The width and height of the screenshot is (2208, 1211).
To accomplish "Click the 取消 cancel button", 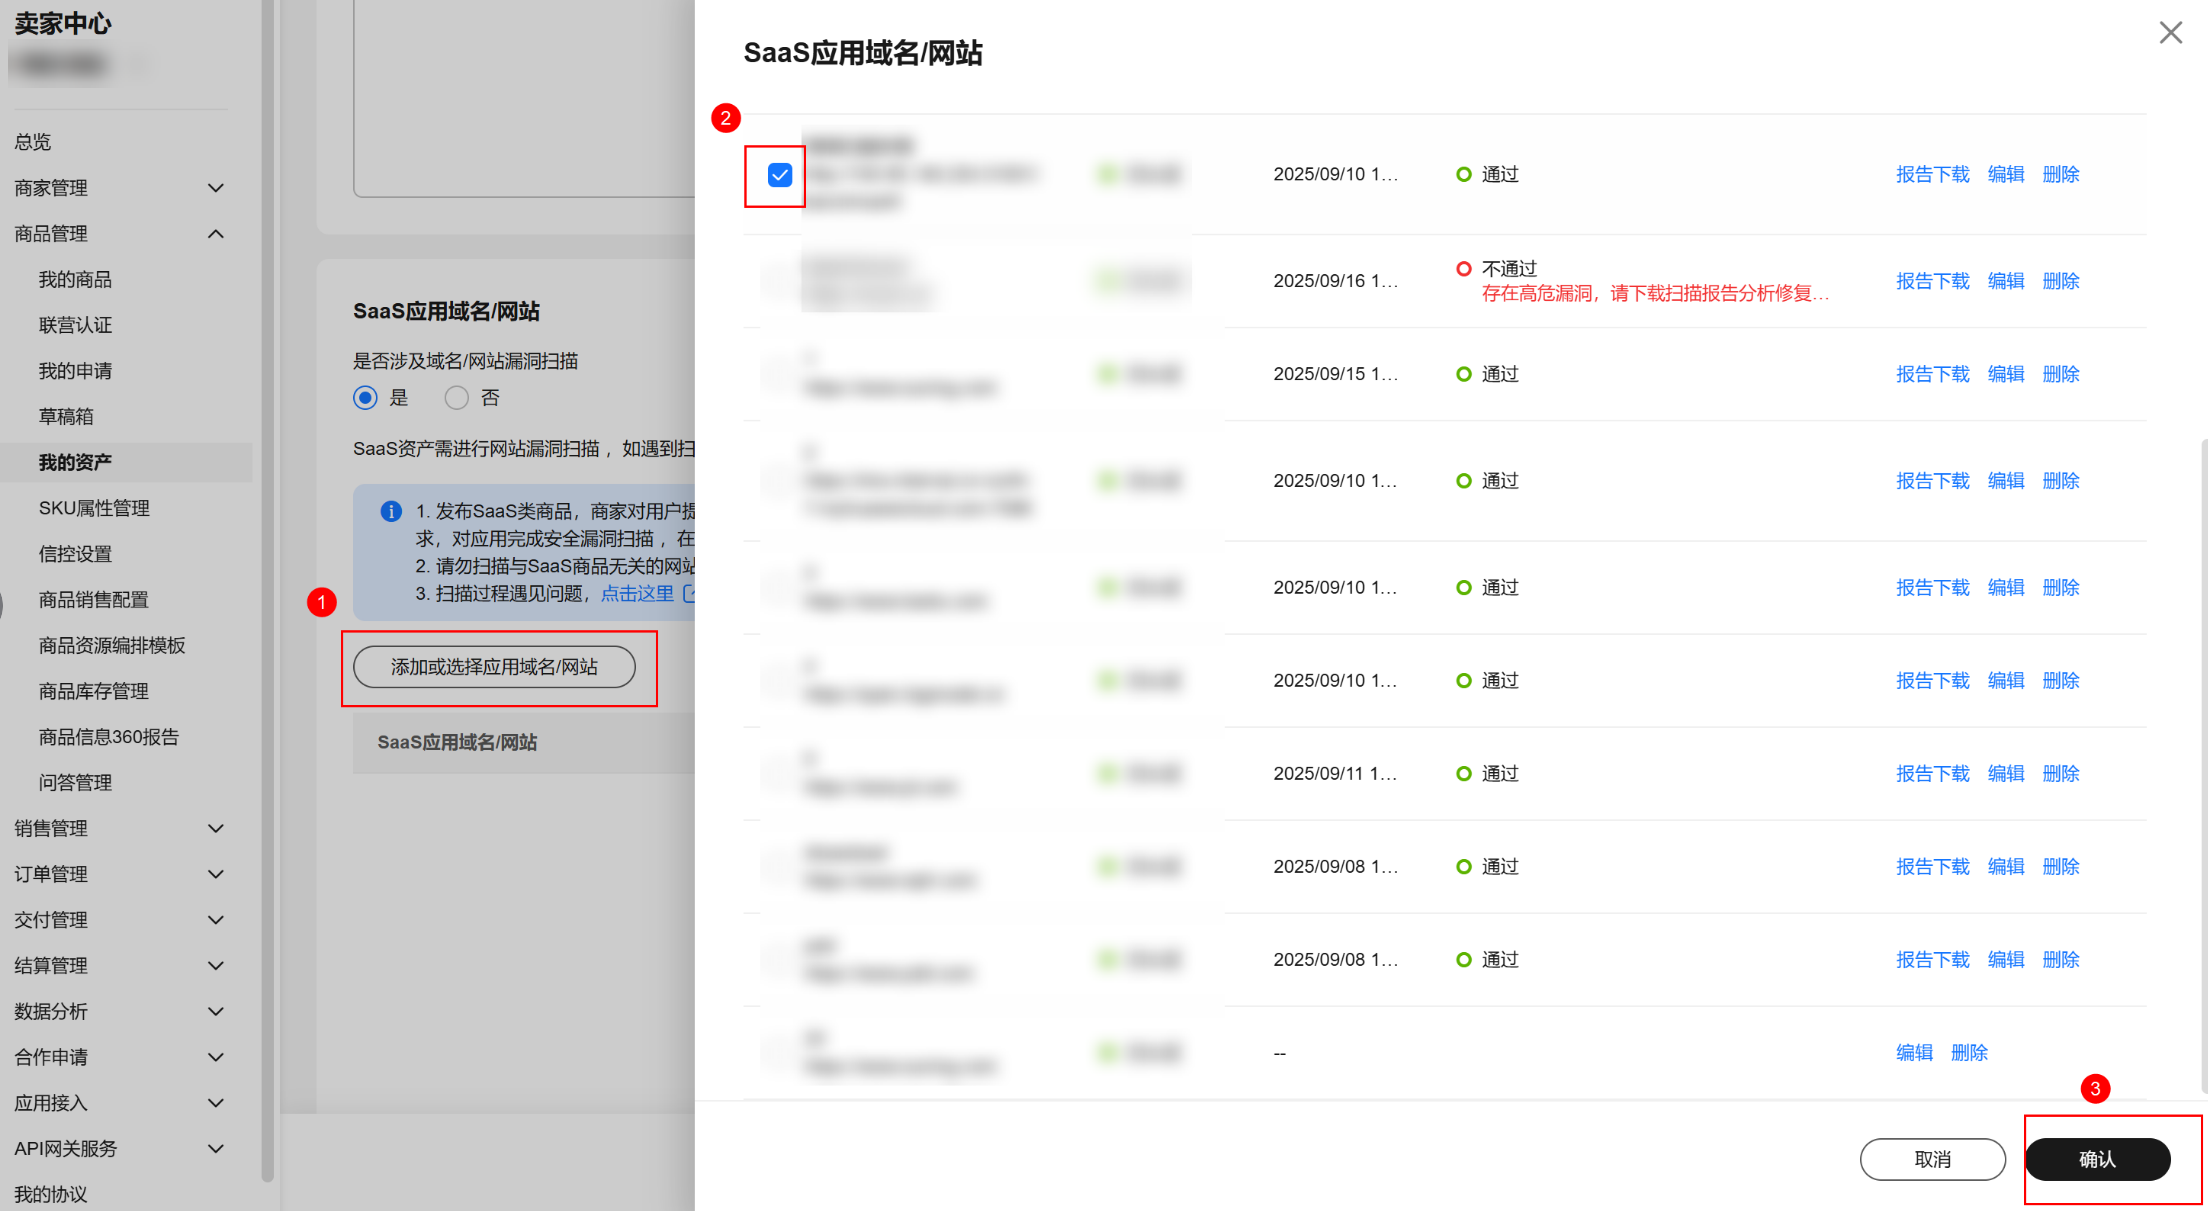I will pyautogui.click(x=1931, y=1159).
